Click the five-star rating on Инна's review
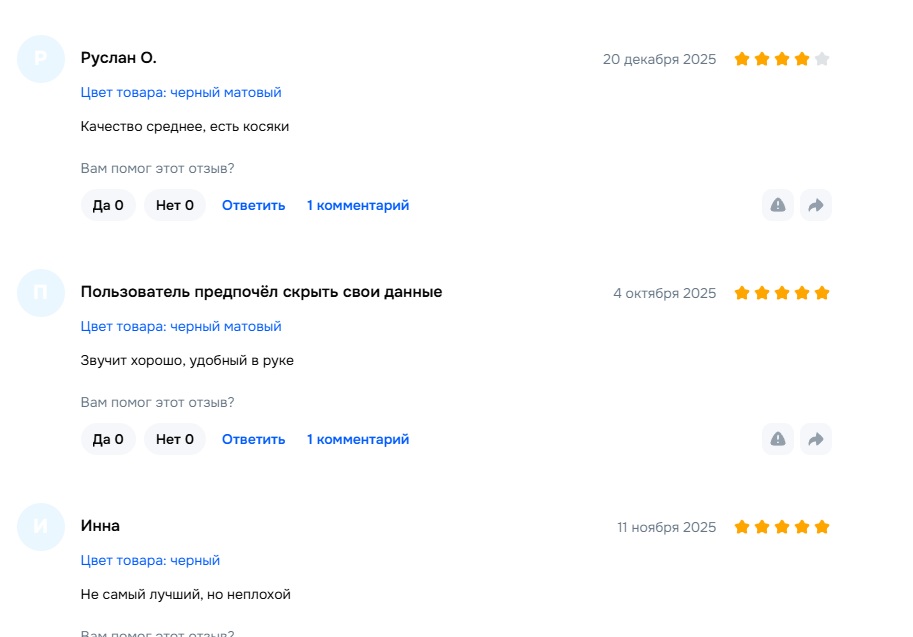Screen dimensions: 913x637 click(781, 527)
